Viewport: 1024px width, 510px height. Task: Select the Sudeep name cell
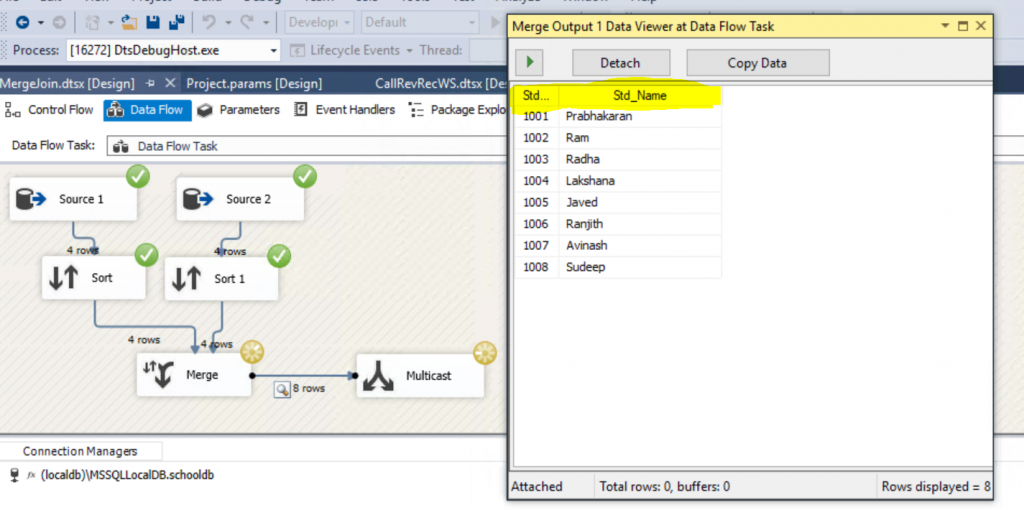(x=640, y=267)
